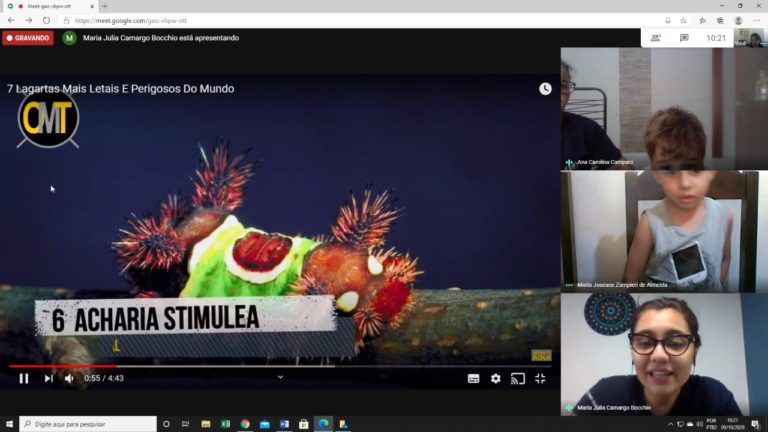Reload the Meet page
The height and width of the screenshot is (432, 768).
click(x=46, y=21)
